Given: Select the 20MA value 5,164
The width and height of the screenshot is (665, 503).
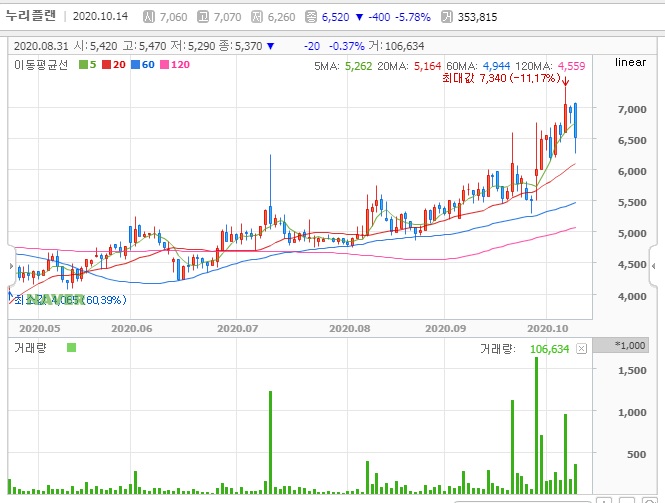Looking at the screenshot, I should coord(428,66).
